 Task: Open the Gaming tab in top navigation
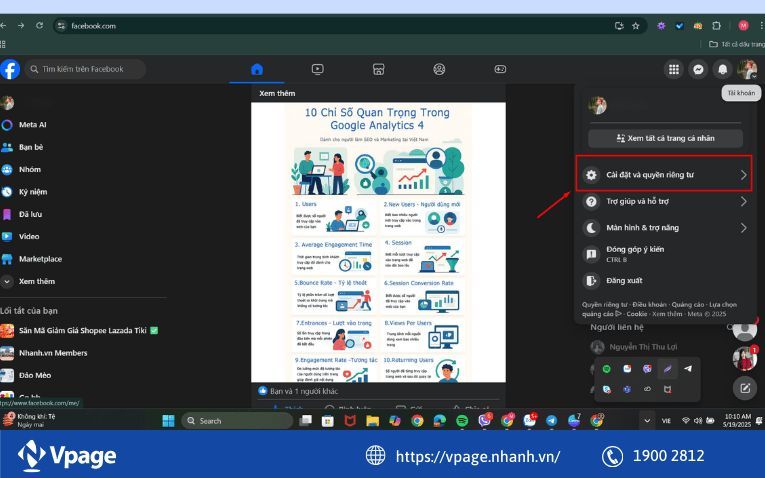click(x=500, y=69)
